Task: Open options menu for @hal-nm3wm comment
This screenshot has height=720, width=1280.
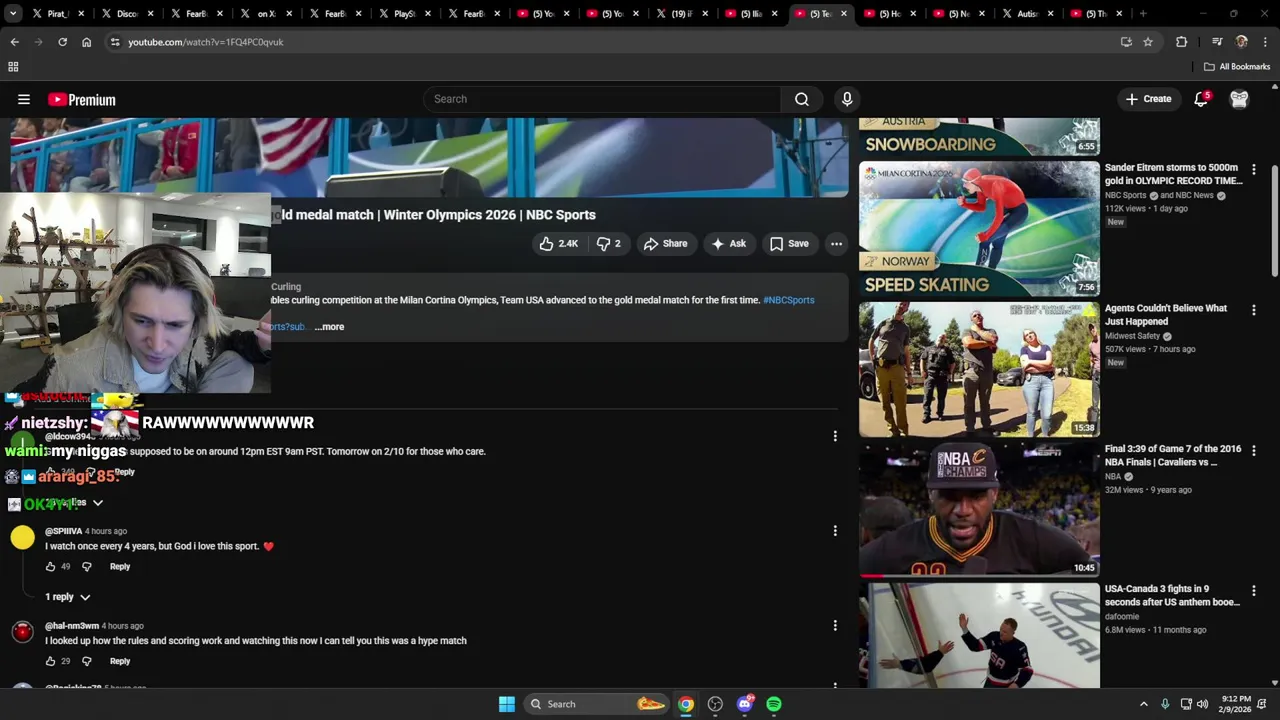Action: [835, 626]
